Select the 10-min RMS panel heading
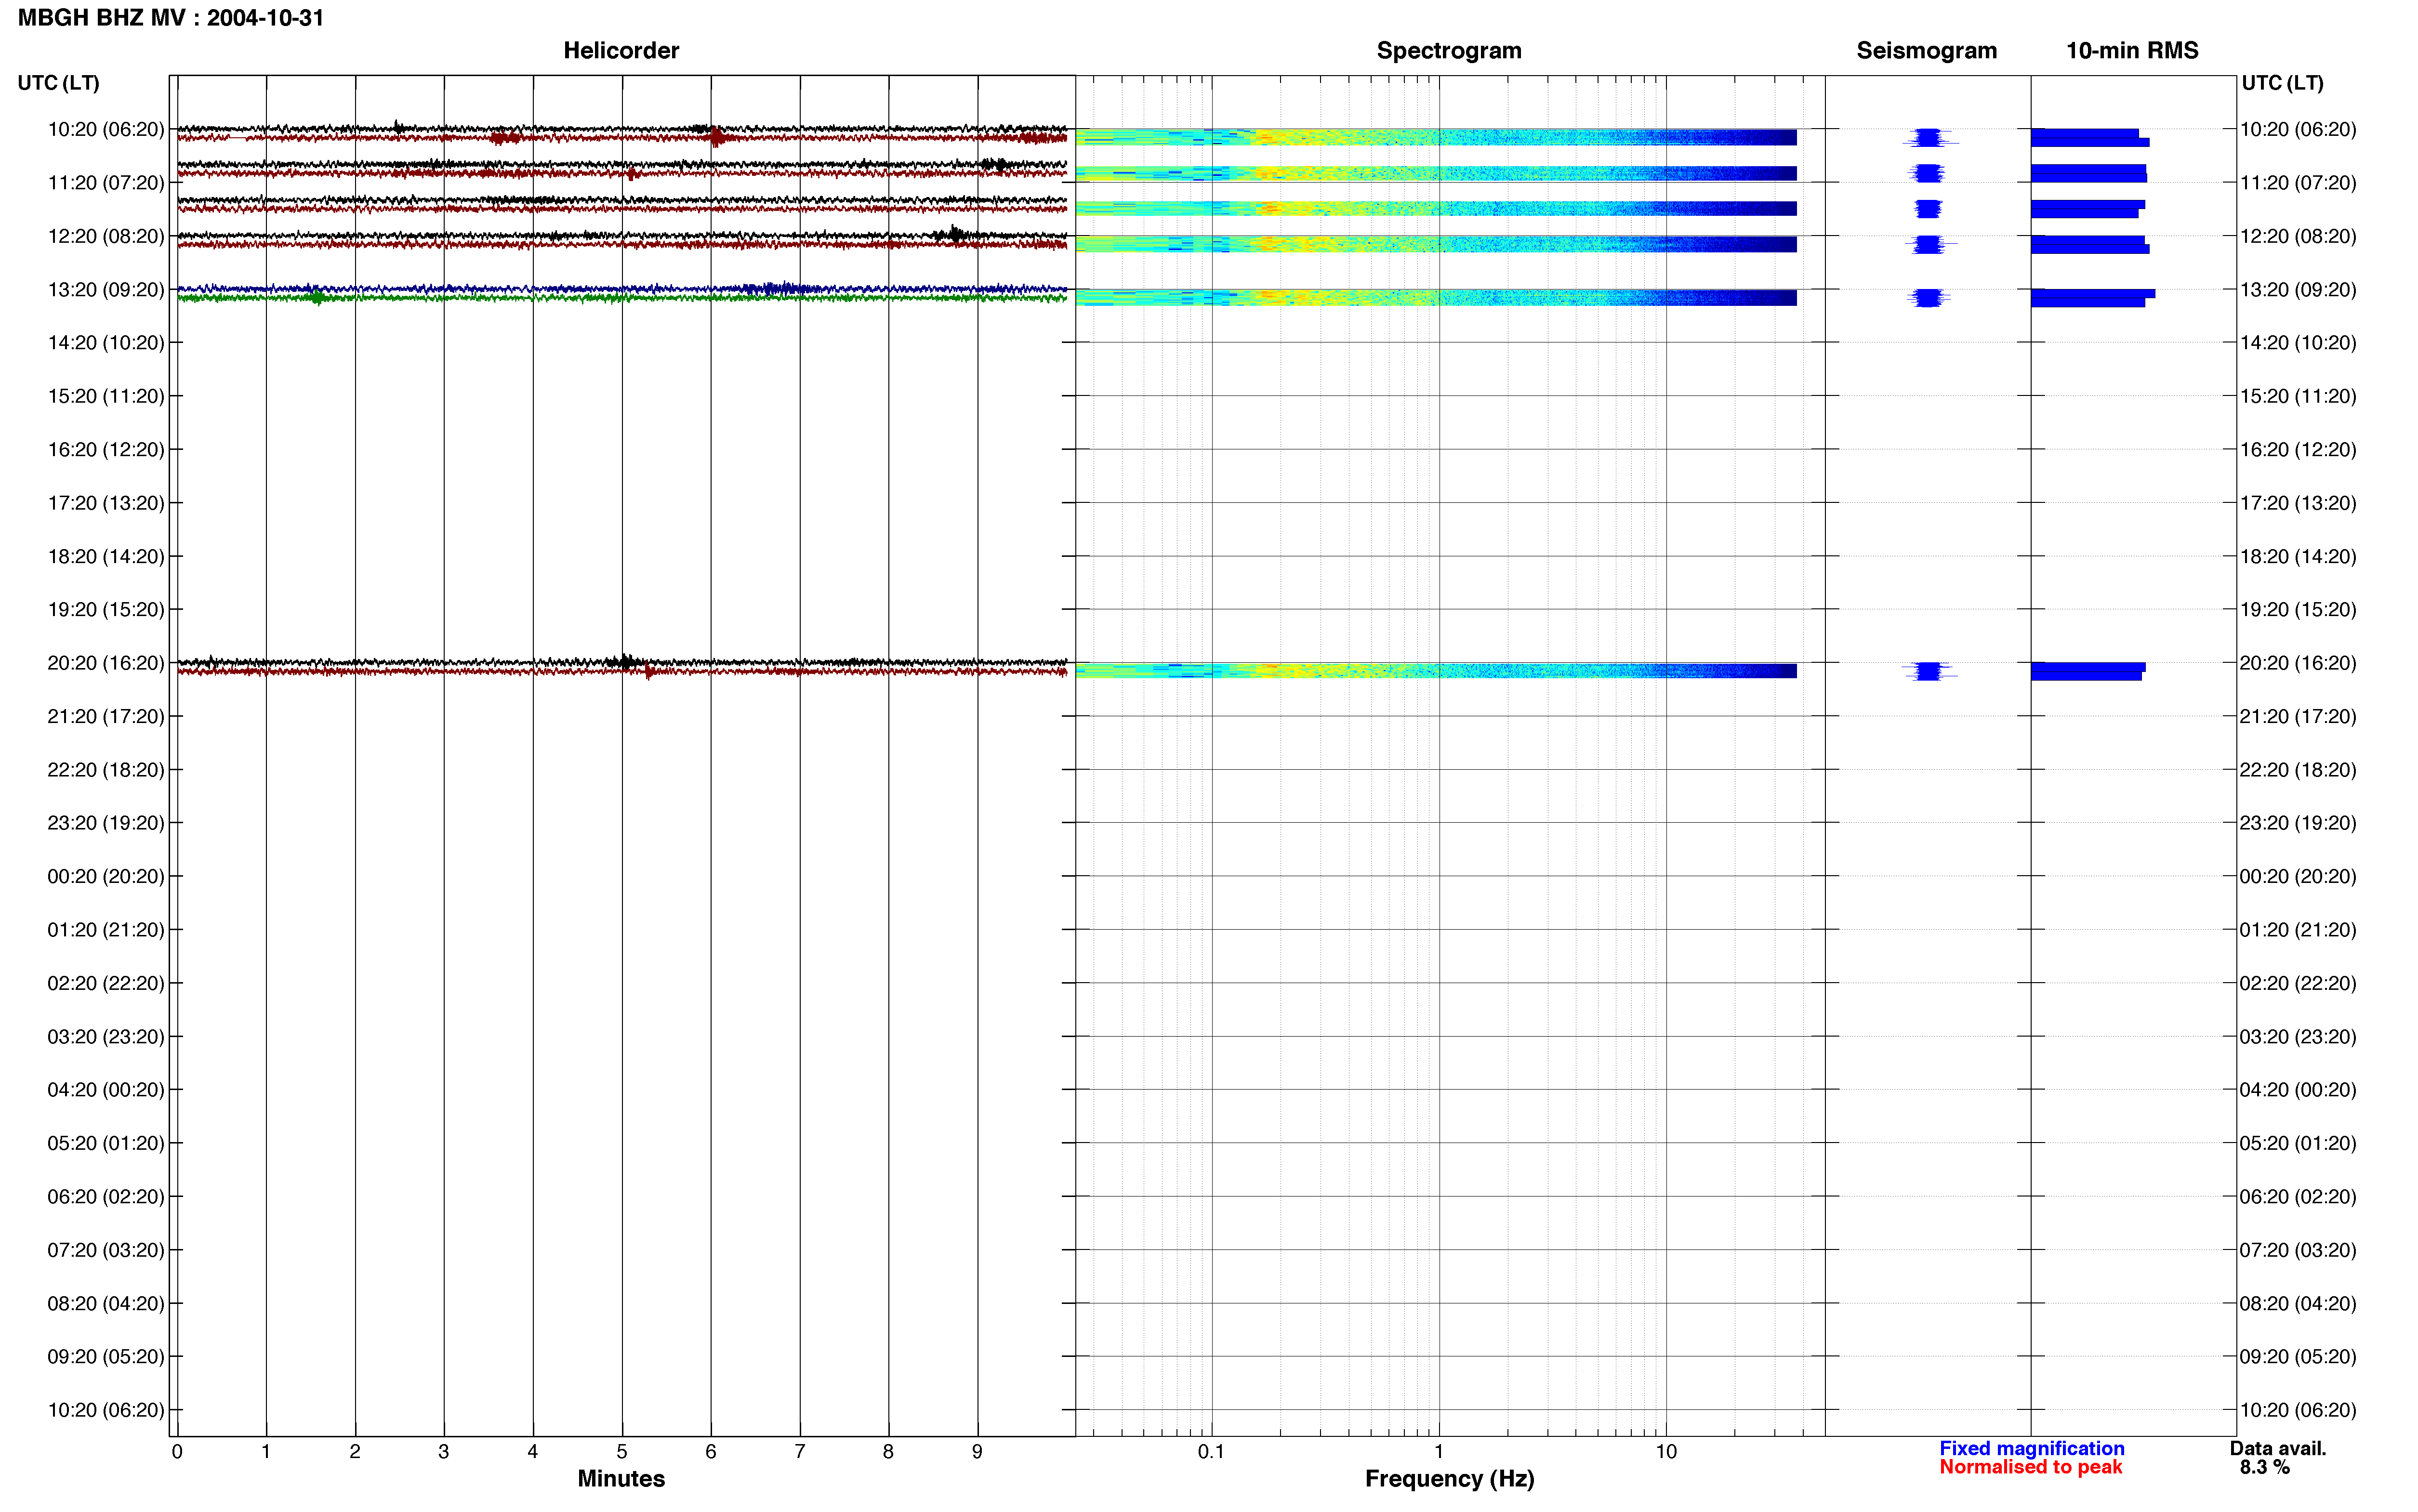Screen dimensions: 2418x1512 [x=2132, y=51]
